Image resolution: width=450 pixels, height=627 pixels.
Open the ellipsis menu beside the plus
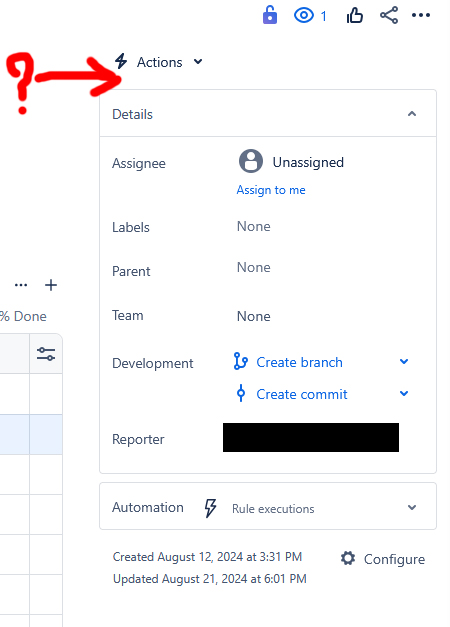21,285
